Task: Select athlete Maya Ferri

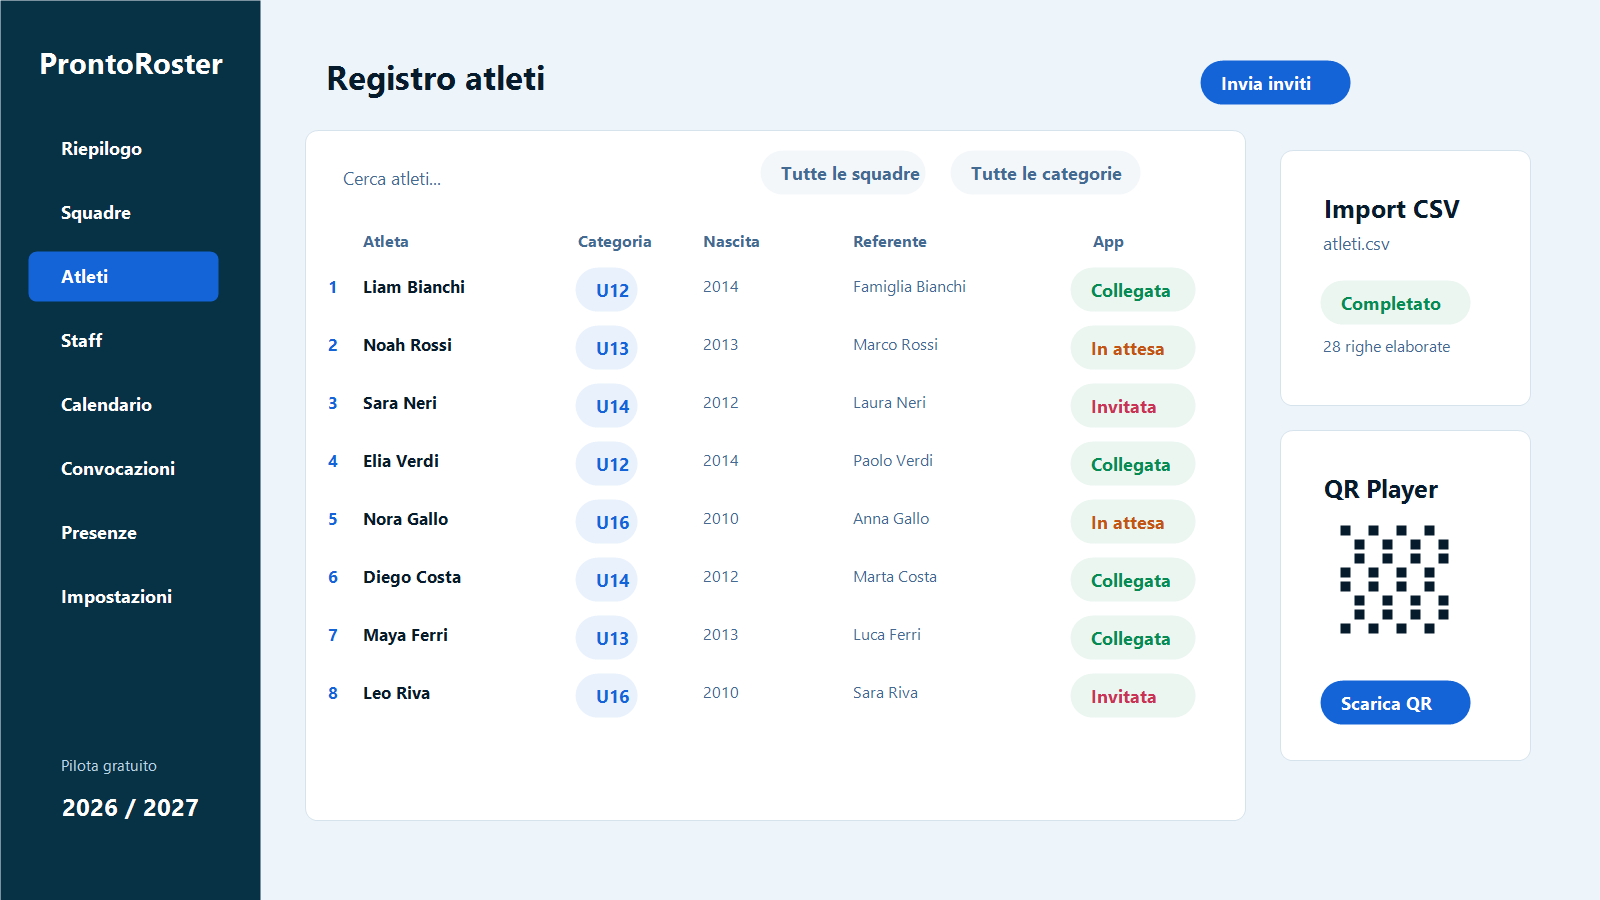Action: (x=405, y=636)
